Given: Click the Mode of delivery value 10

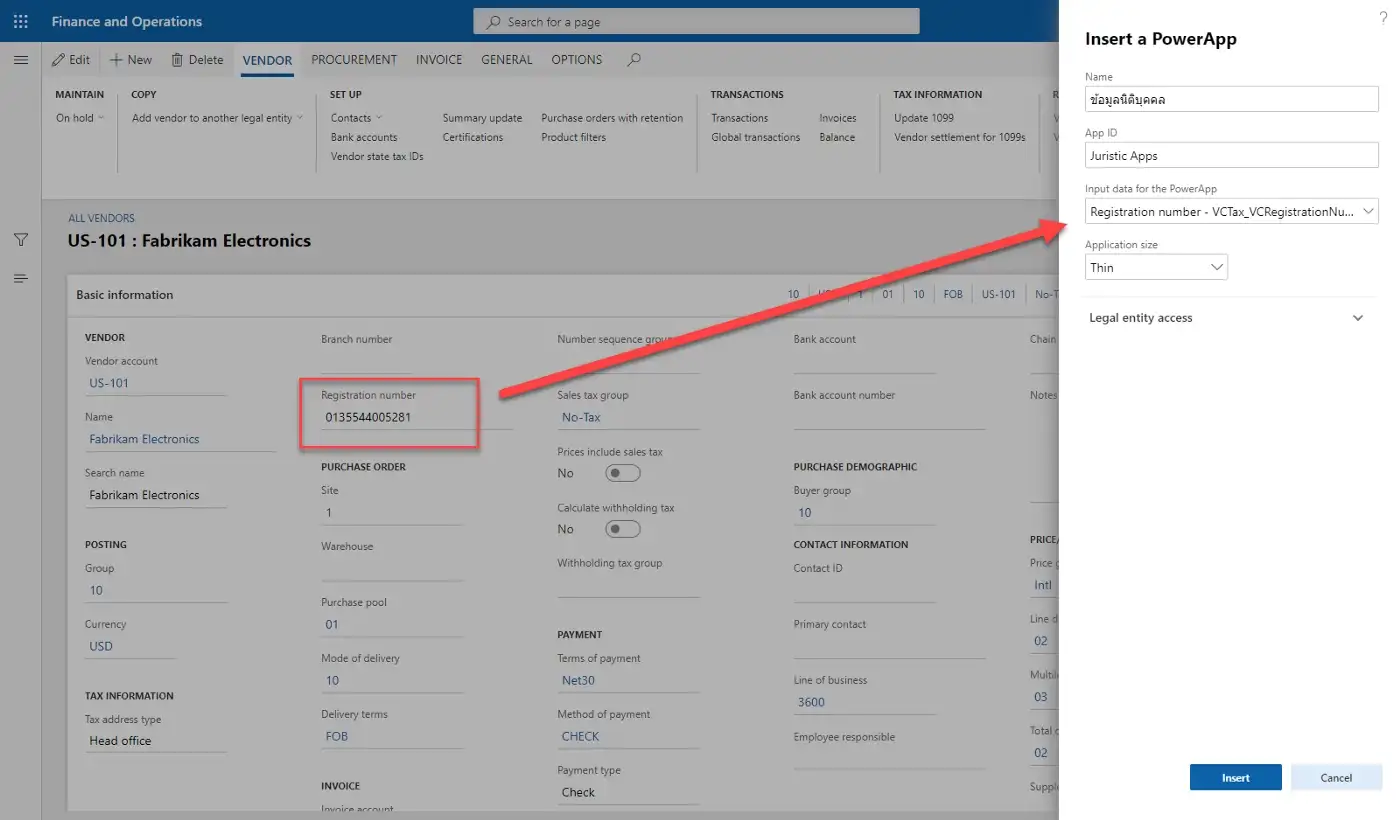Looking at the screenshot, I should tap(332, 680).
